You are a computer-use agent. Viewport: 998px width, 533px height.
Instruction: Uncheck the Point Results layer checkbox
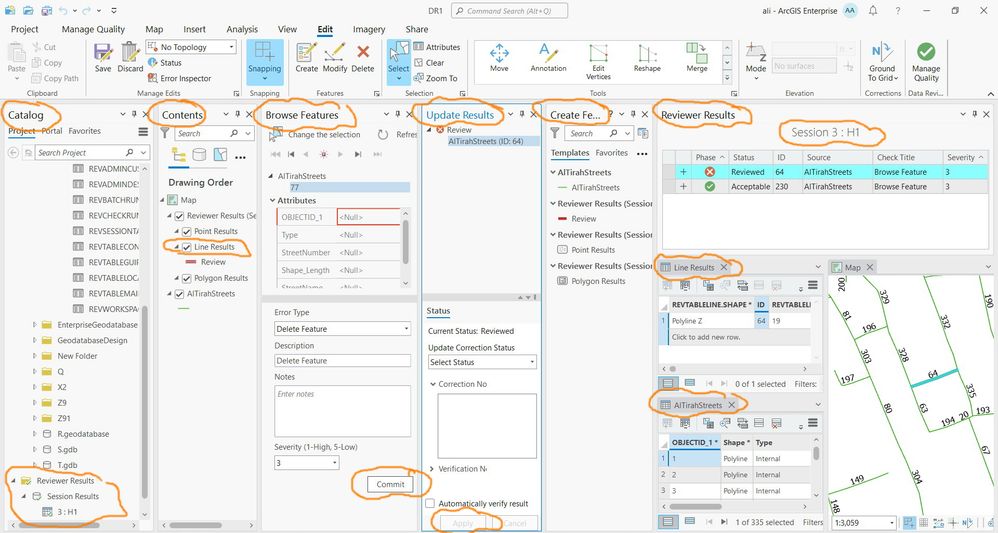tap(186, 231)
